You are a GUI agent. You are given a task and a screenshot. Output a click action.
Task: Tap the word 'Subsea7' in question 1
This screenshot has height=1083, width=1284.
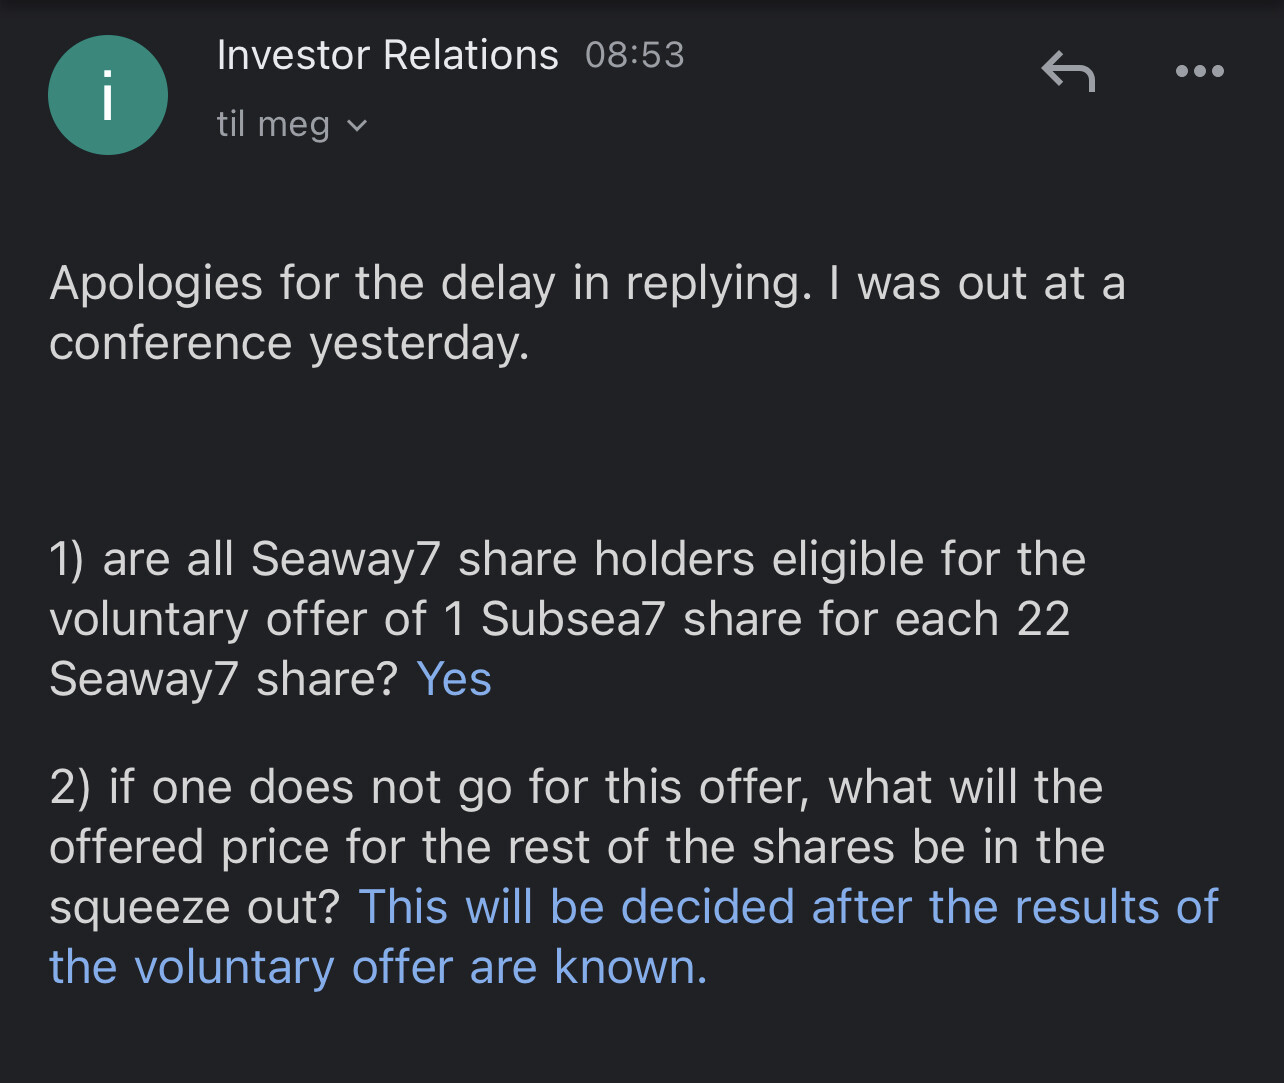point(573,619)
